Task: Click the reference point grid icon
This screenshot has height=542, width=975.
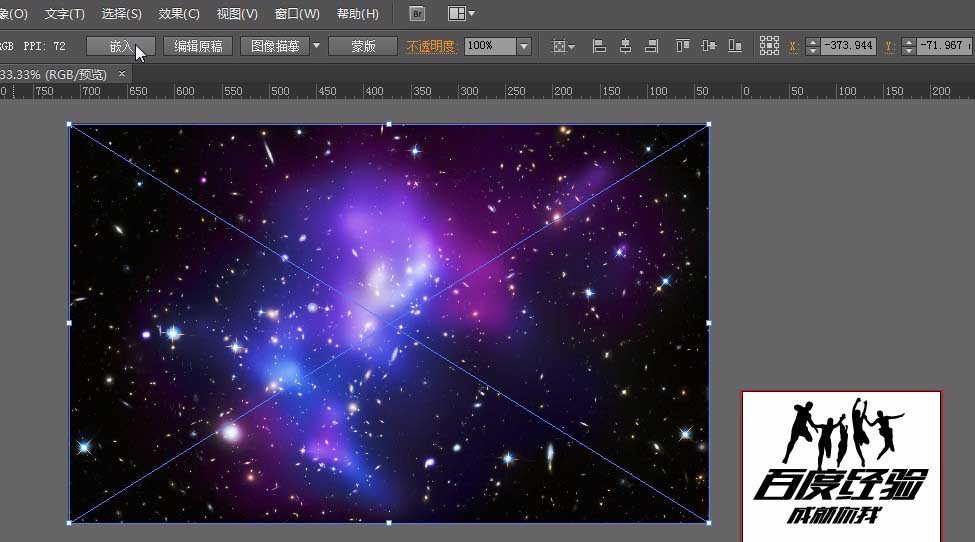Action: [x=769, y=46]
